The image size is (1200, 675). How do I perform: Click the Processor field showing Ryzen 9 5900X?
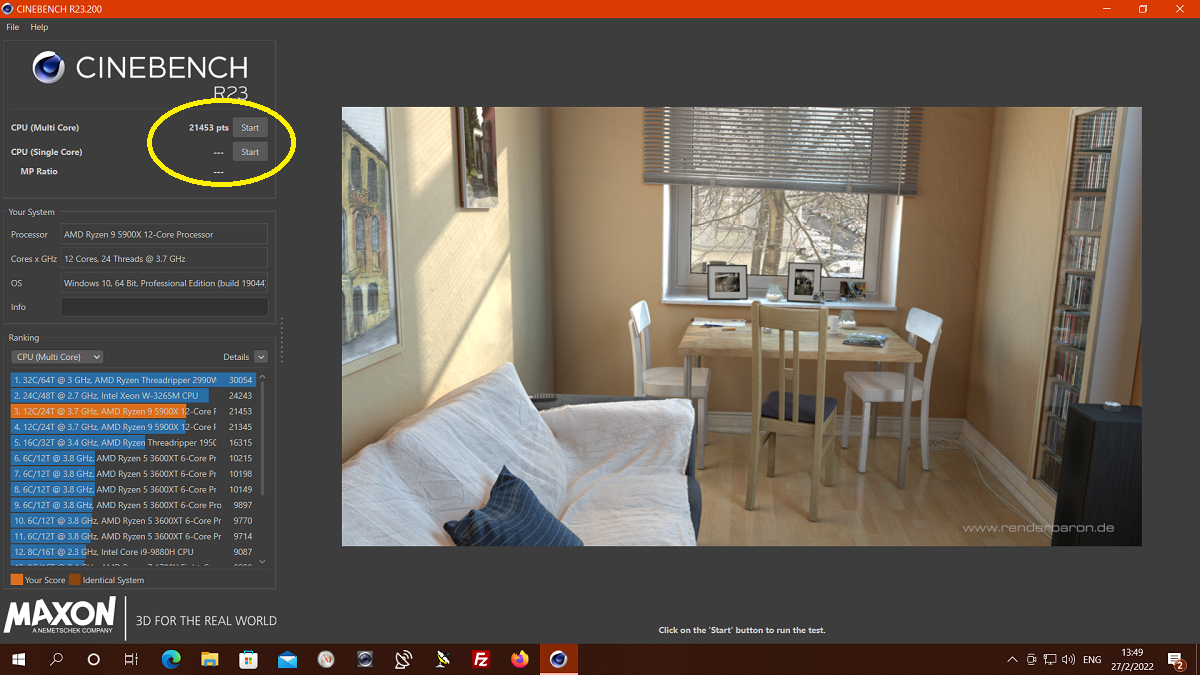coord(164,234)
